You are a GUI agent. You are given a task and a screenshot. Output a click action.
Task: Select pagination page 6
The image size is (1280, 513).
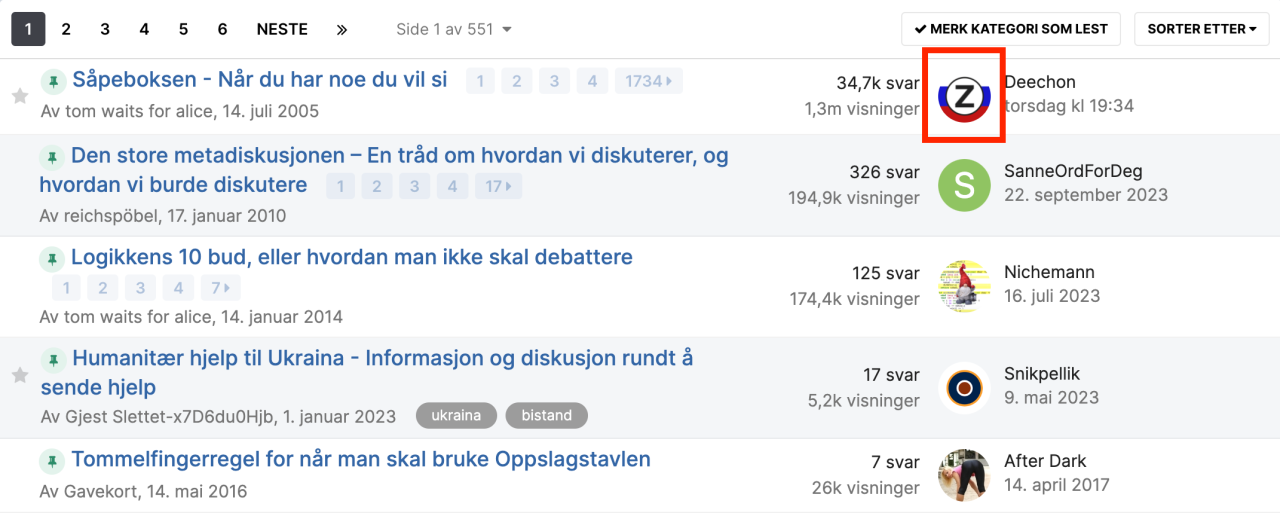click(222, 29)
